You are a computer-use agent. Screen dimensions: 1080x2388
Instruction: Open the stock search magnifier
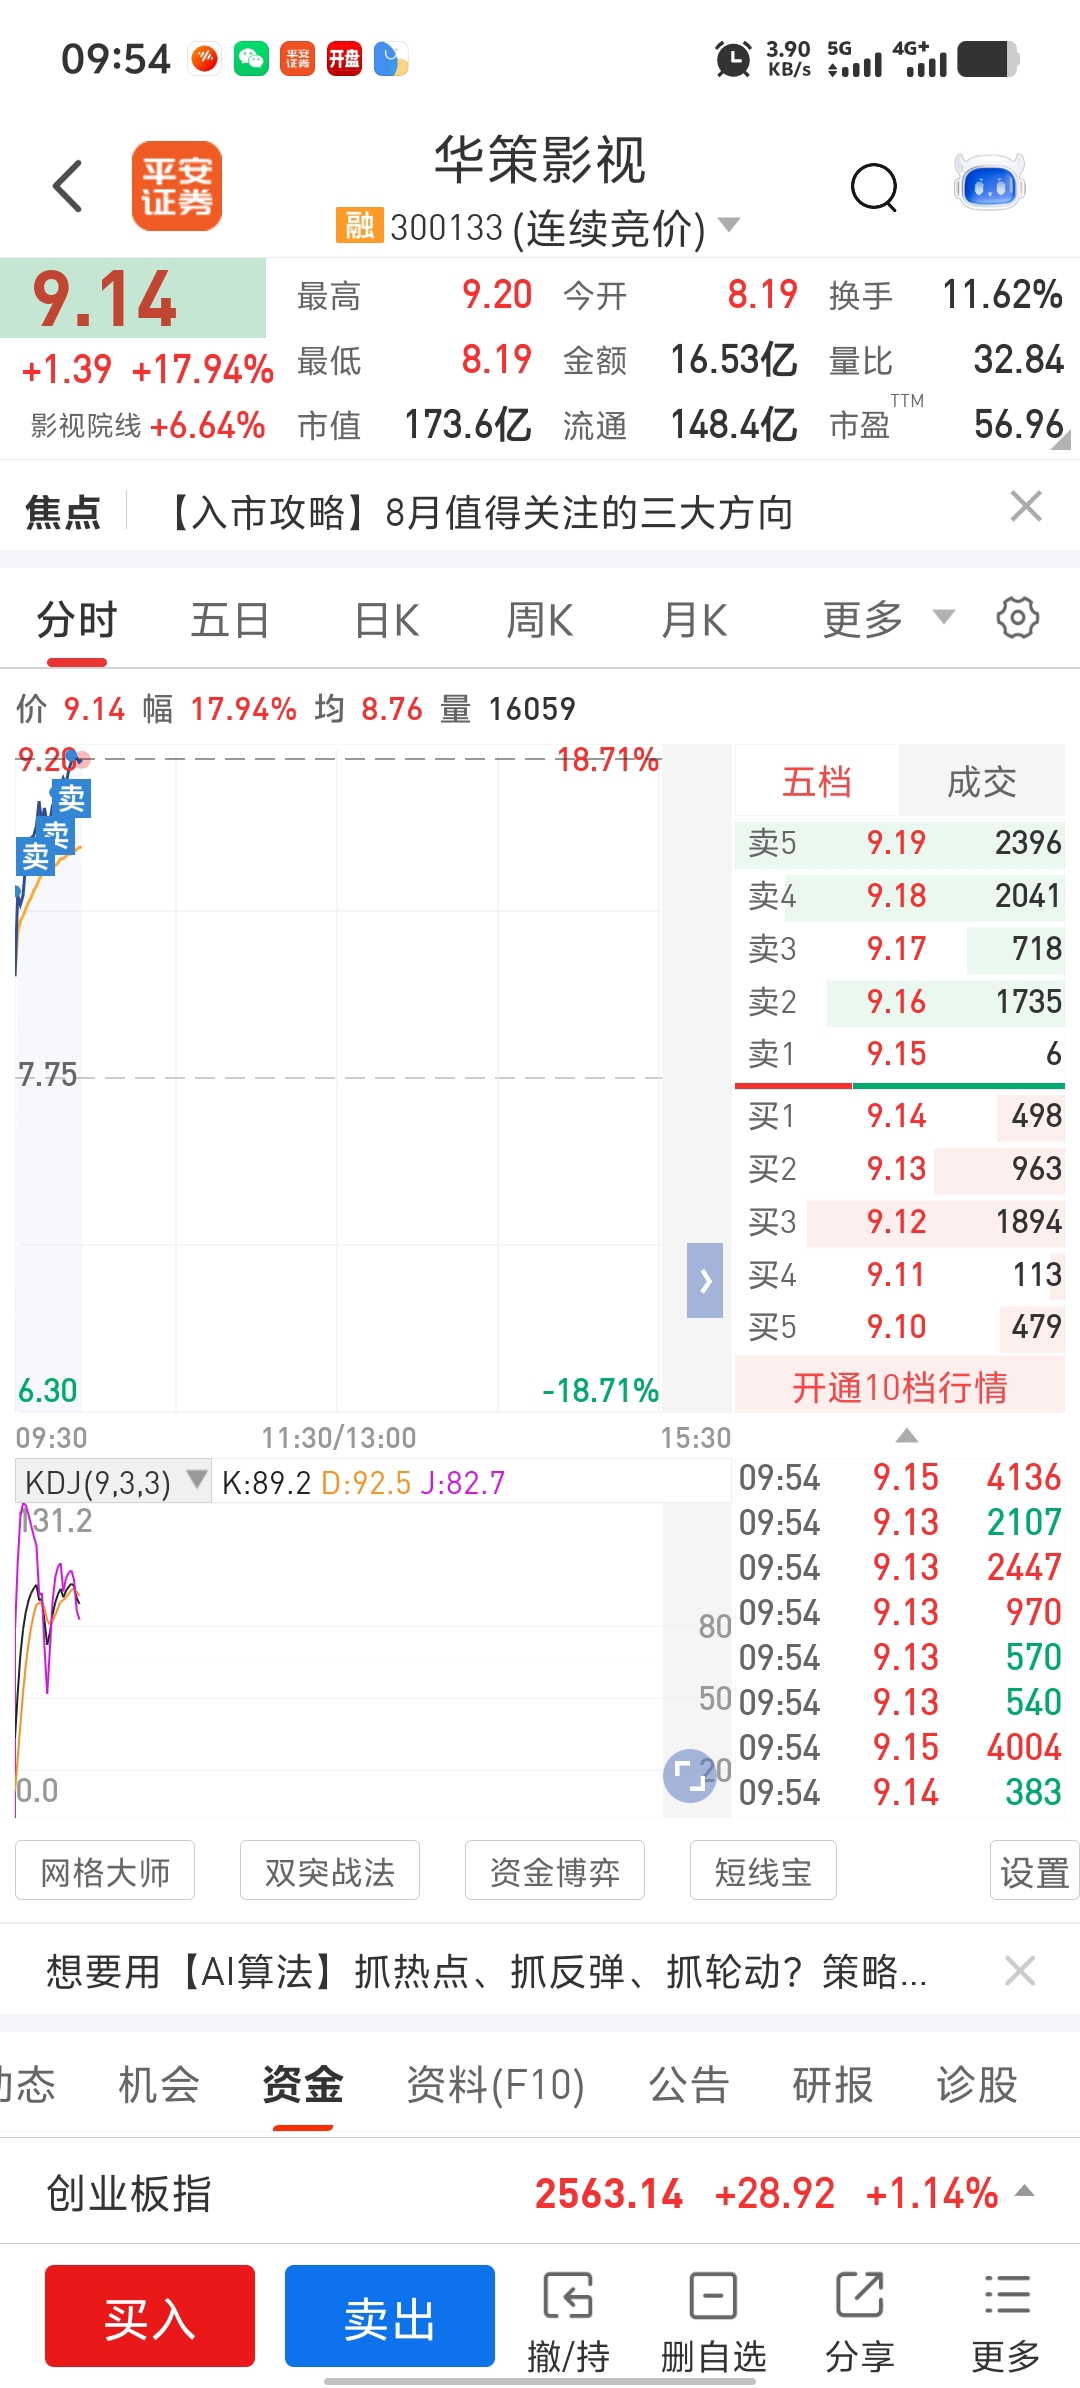[874, 187]
